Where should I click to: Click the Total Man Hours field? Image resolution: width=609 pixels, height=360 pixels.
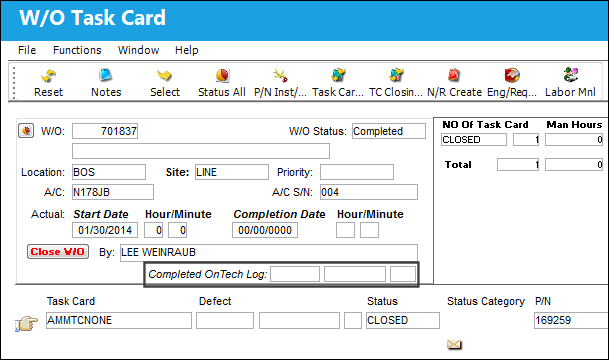[574, 165]
